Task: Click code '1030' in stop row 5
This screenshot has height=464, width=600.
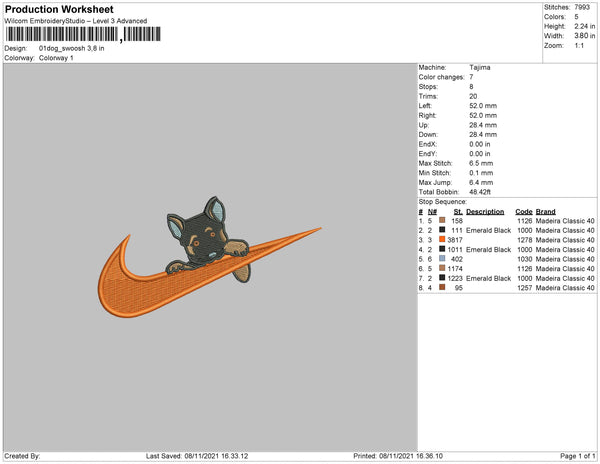Action: [525, 259]
